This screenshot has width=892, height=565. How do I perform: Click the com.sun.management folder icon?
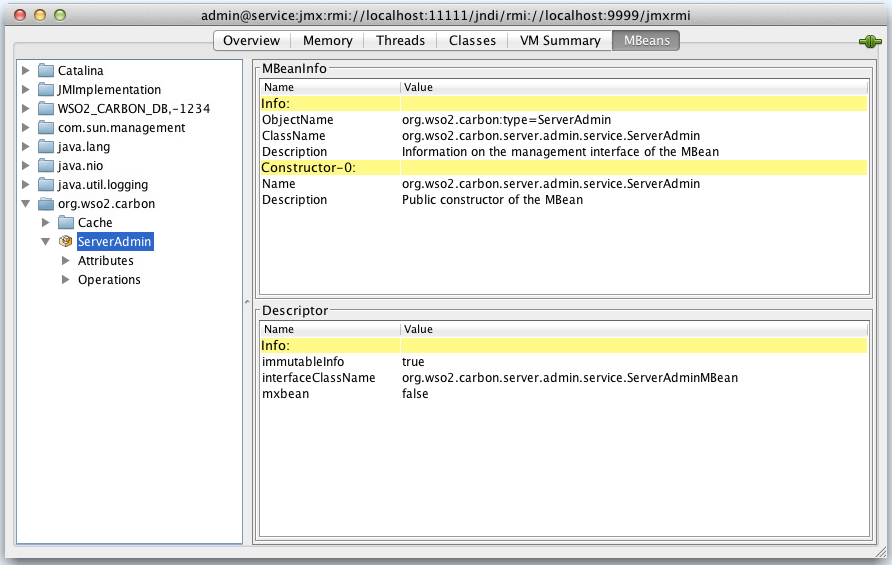click(x=45, y=128)
